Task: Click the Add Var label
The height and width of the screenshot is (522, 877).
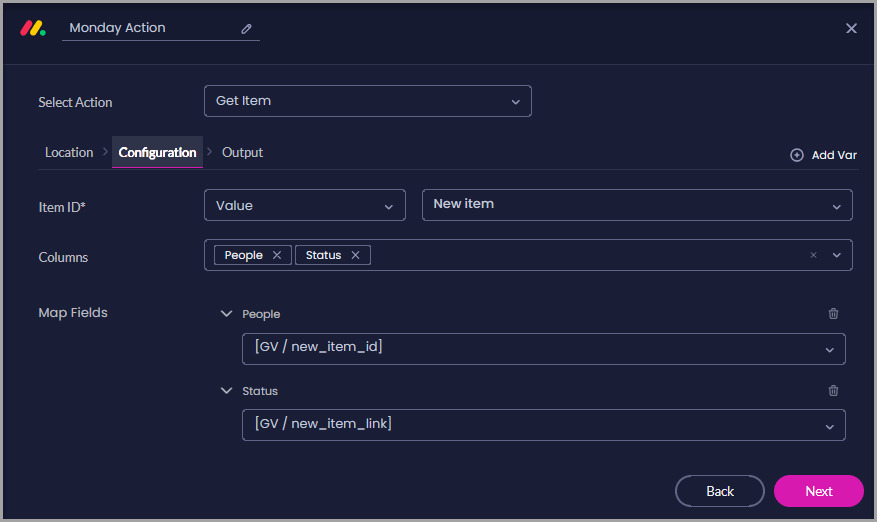Action: (x=834, y=155)
